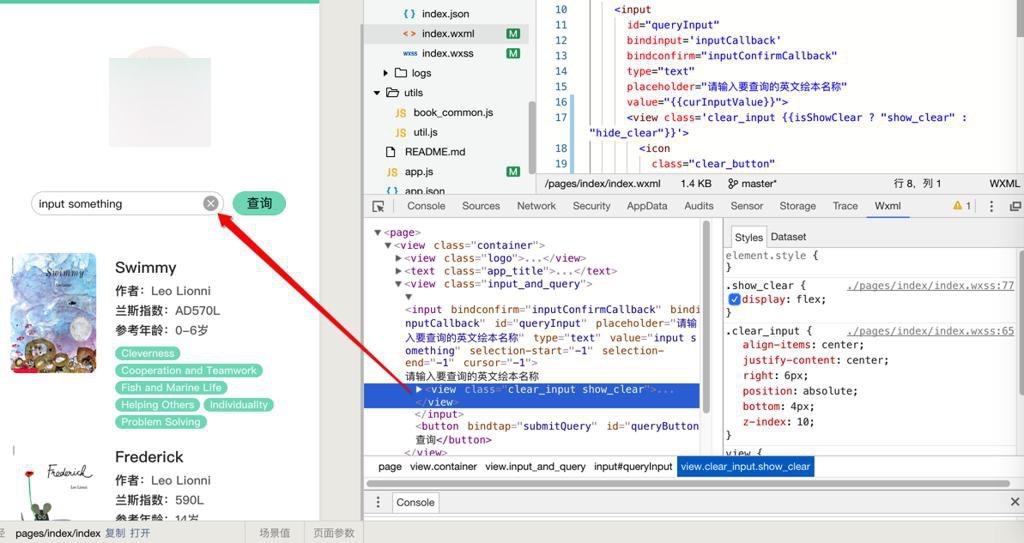The width and height of the screenshot is (1024, 543).
Task: Expand the text class="app_title" node
Action: coord(398,271)
